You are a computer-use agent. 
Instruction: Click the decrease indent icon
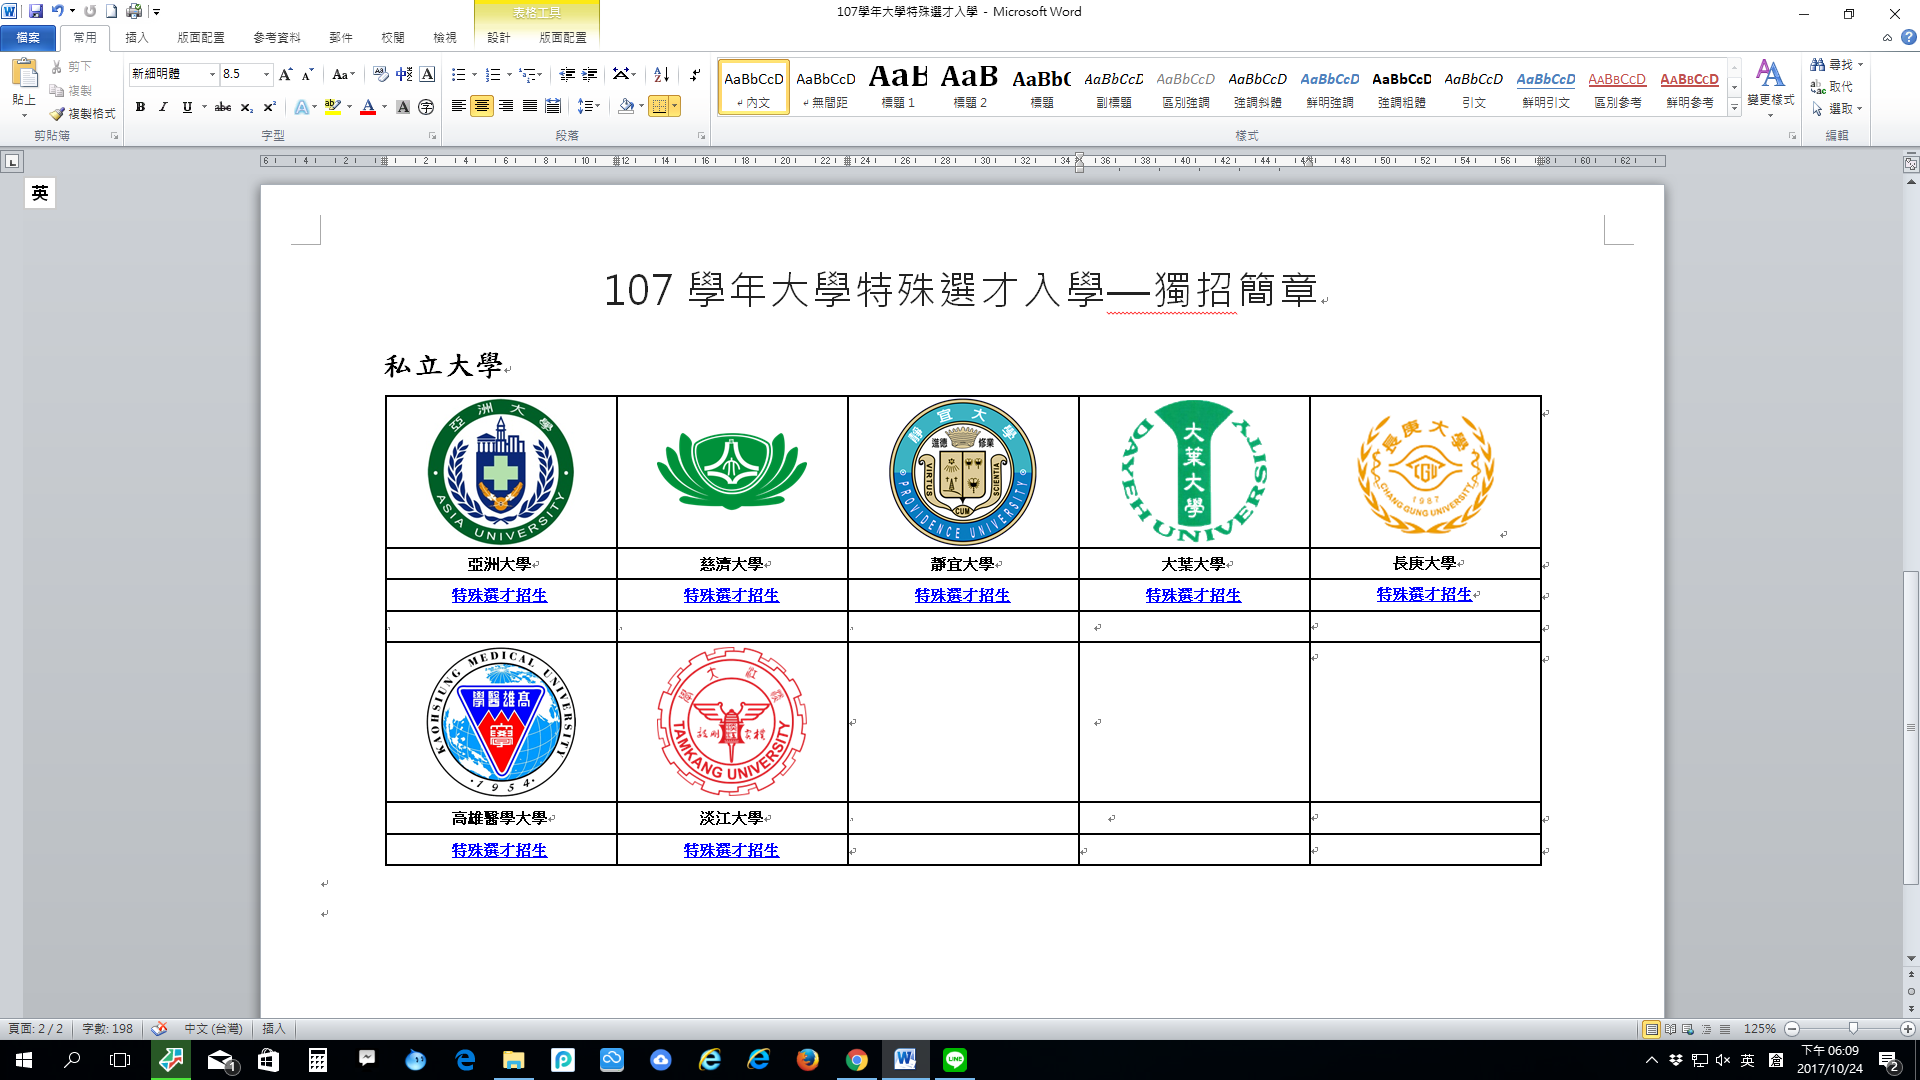[x=567, y=74]
